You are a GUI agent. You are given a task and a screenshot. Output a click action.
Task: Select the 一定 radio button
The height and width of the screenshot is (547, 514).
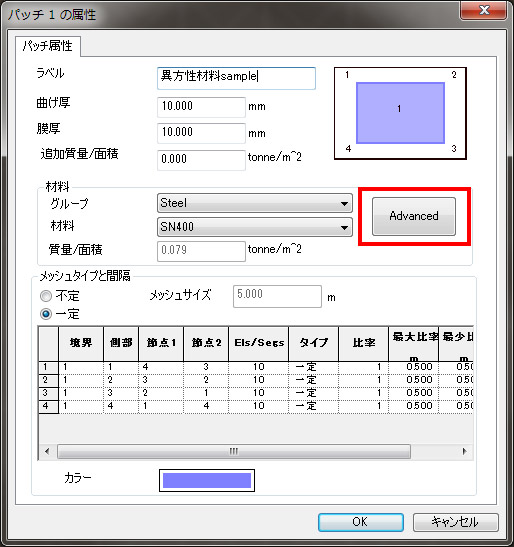click(x=46, y=314)
